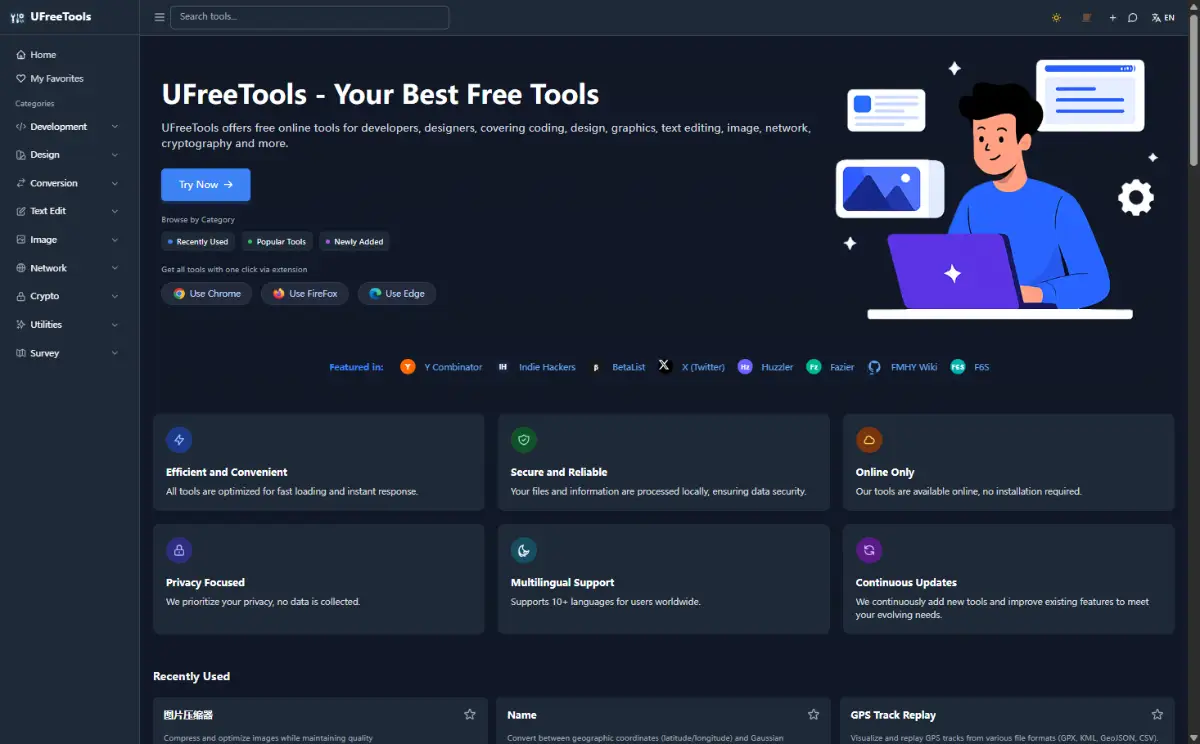Click the plus icon in the header
The height and width of the screenshot is (744, 1200).
1111,17
